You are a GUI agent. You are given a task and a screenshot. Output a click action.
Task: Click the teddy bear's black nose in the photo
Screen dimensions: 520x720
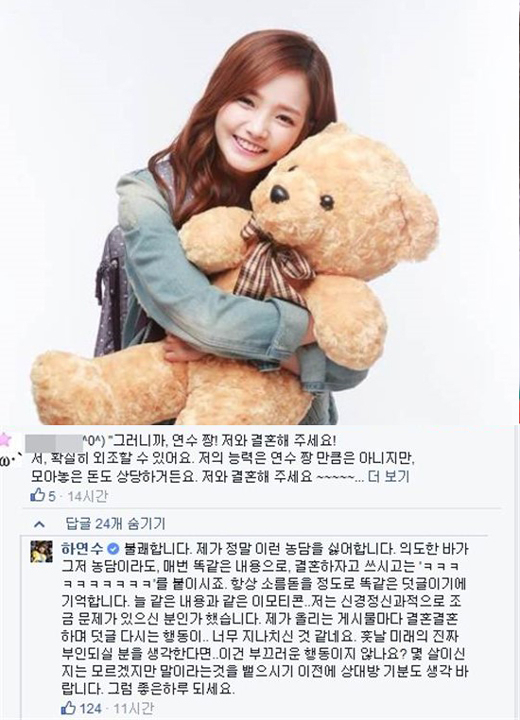tap(279, 193)
